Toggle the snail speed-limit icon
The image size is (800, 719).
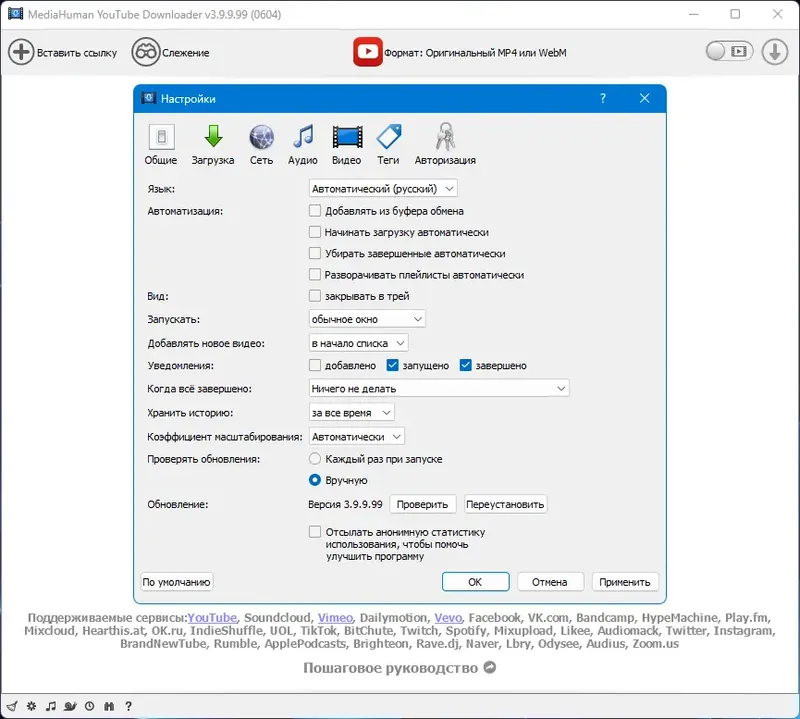[x=70, y=706]
